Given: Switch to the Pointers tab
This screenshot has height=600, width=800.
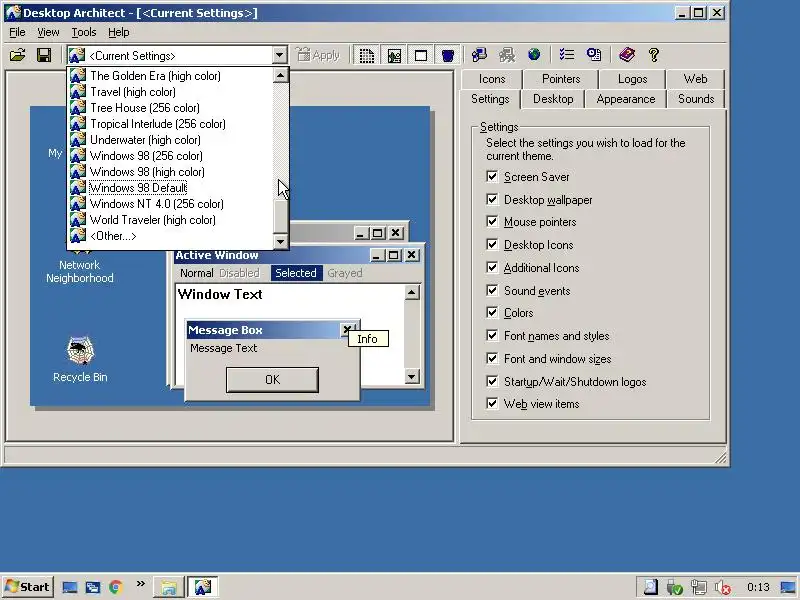Looking at the screenshot, I should click(x=561, y=79).
